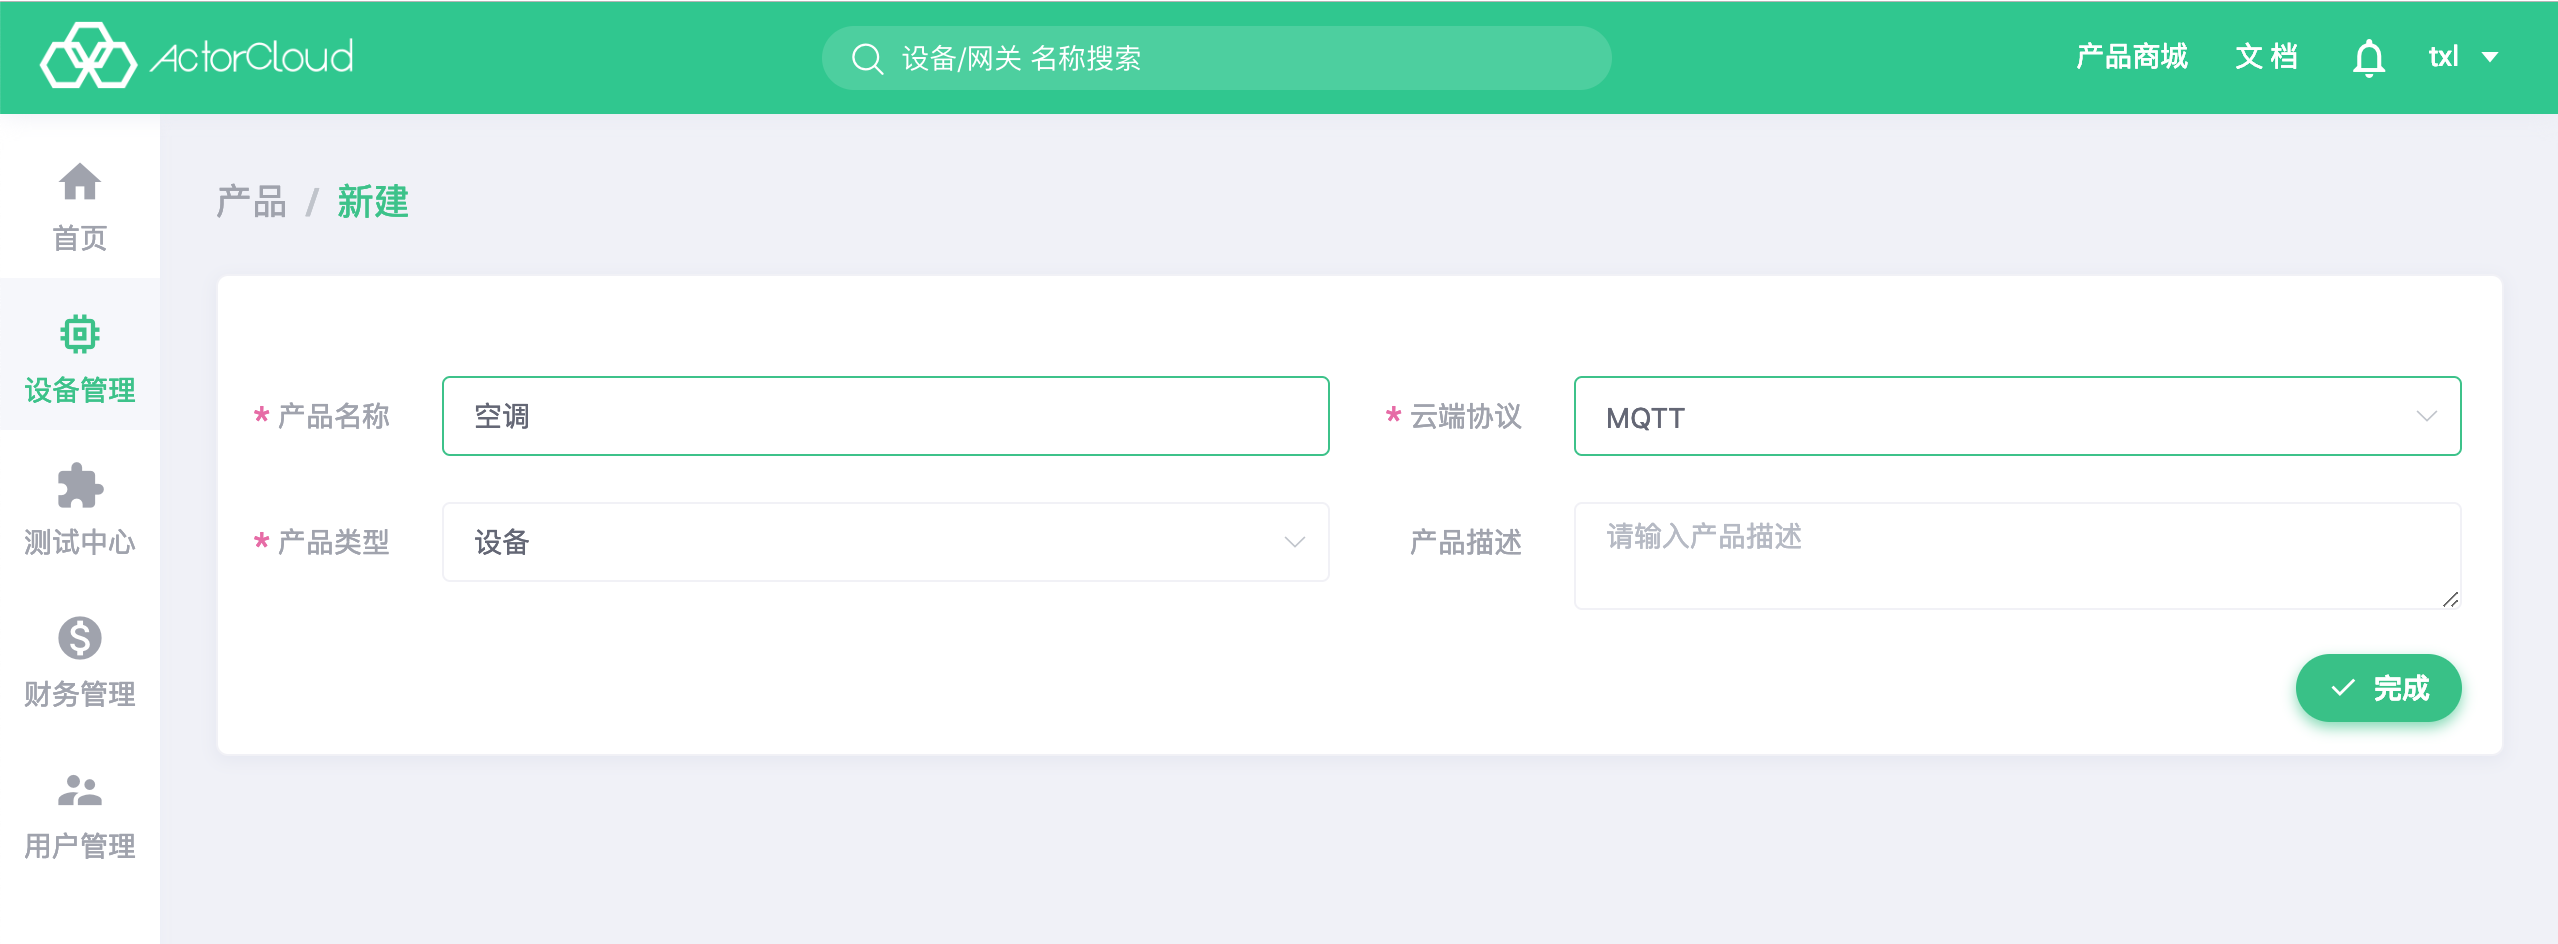Expand the 产品类型 设备 dropdown

click(885, 542)
